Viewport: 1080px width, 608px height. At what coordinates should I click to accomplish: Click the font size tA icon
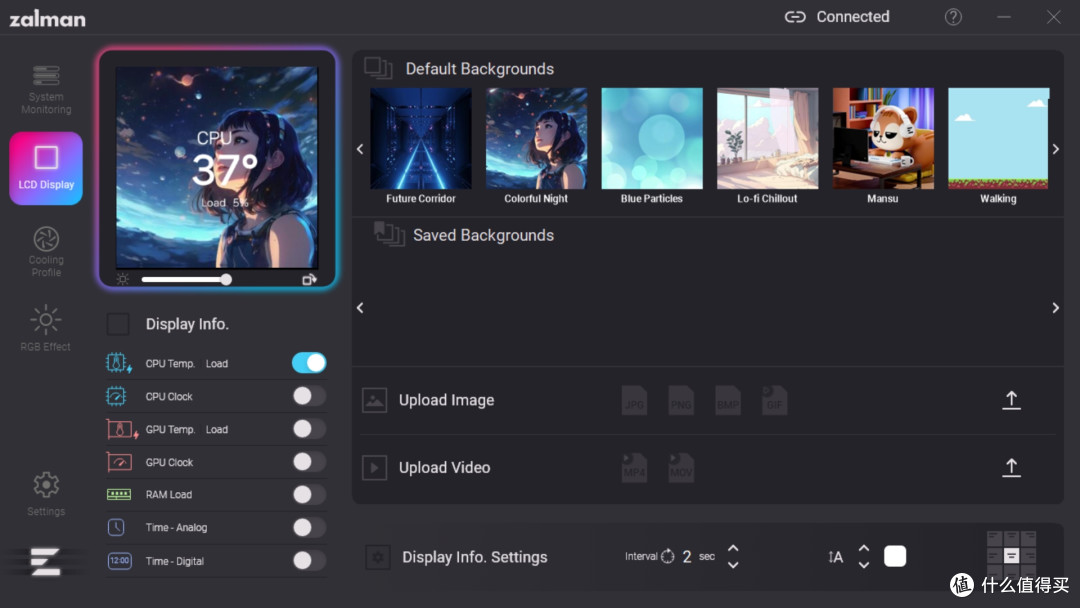click(x=835, y=557)
